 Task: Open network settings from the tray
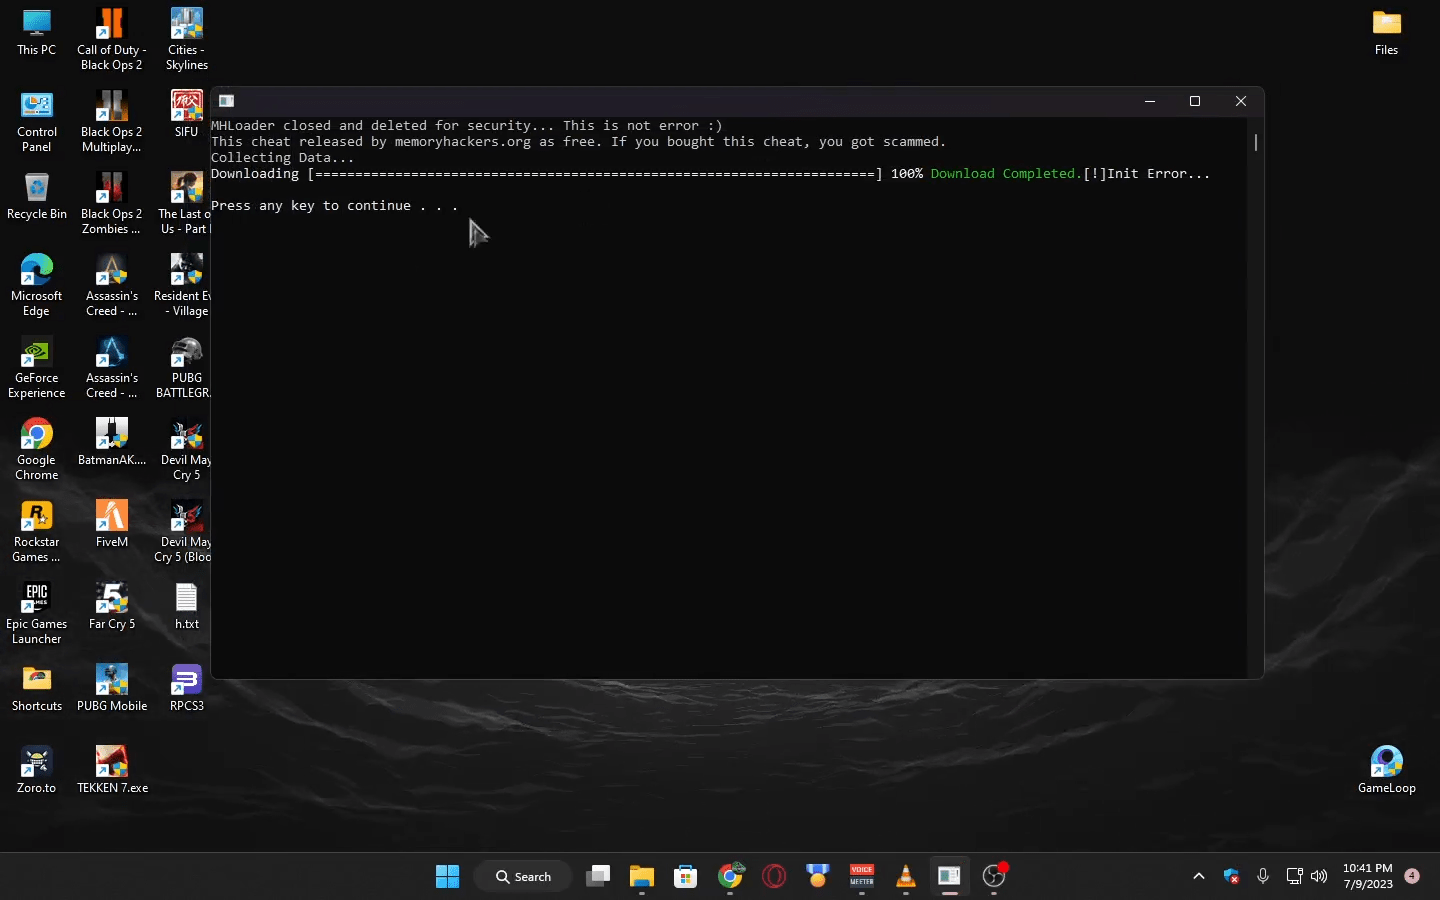point(1294,877)
